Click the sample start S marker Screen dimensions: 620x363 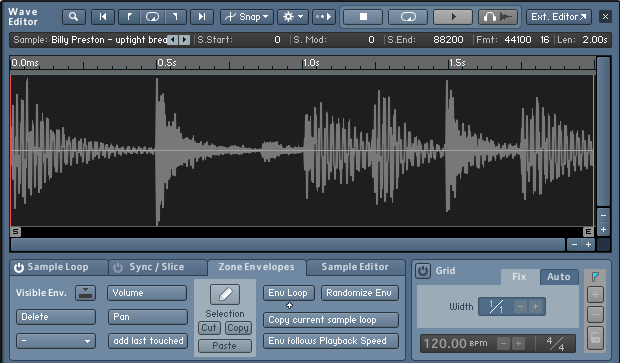16,232
